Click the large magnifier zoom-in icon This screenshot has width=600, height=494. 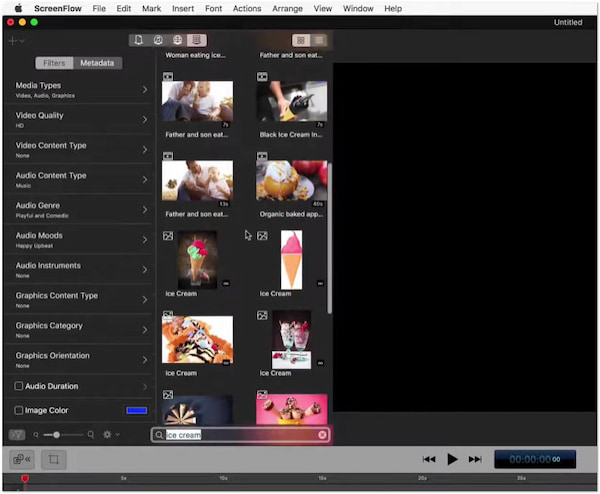click(91, 435)
